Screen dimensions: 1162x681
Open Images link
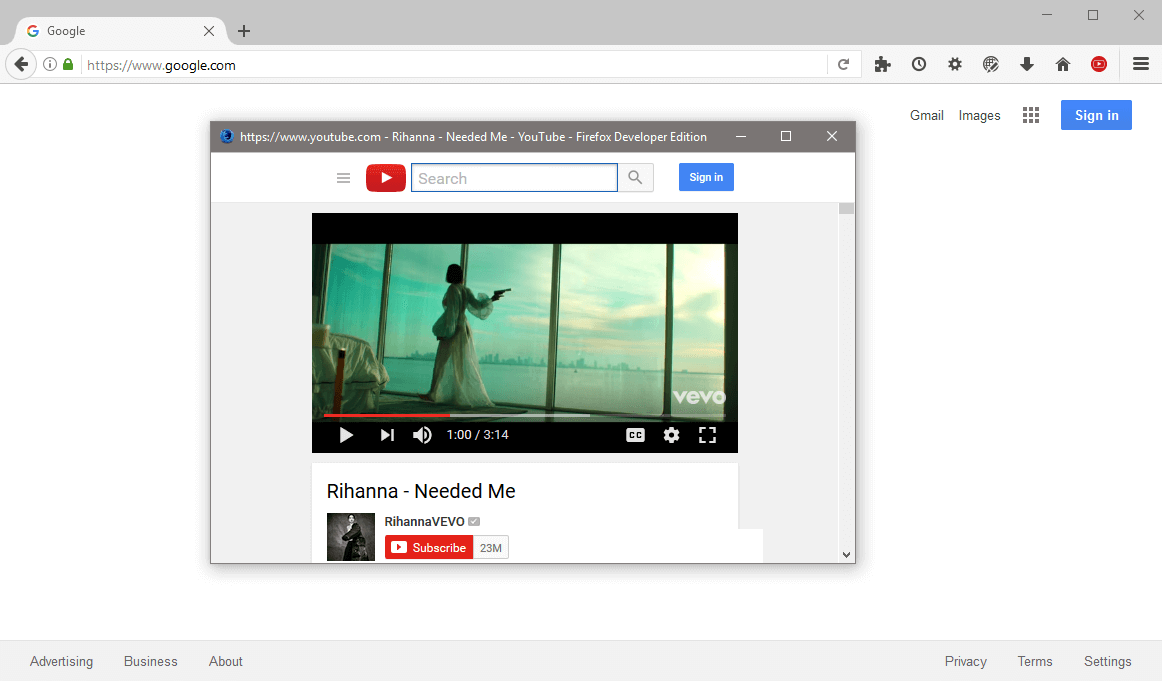coord(979,115)
